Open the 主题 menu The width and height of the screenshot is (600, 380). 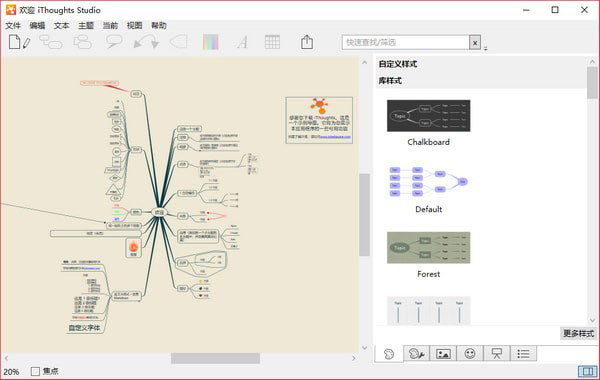point(86,26)
